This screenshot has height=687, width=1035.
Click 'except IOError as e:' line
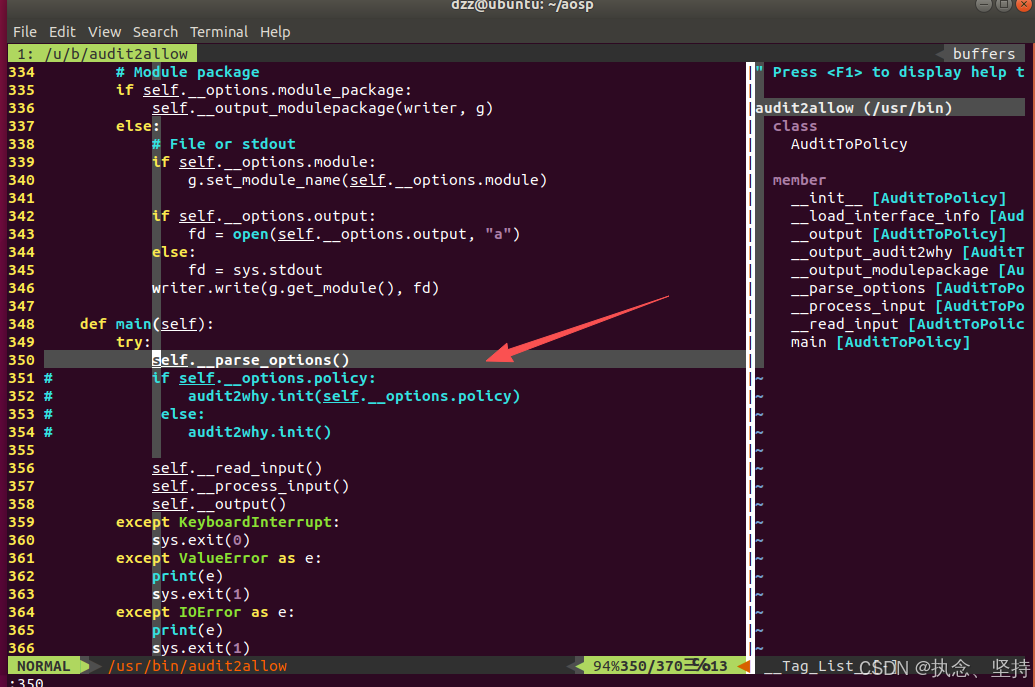click(x=205, y=612)
